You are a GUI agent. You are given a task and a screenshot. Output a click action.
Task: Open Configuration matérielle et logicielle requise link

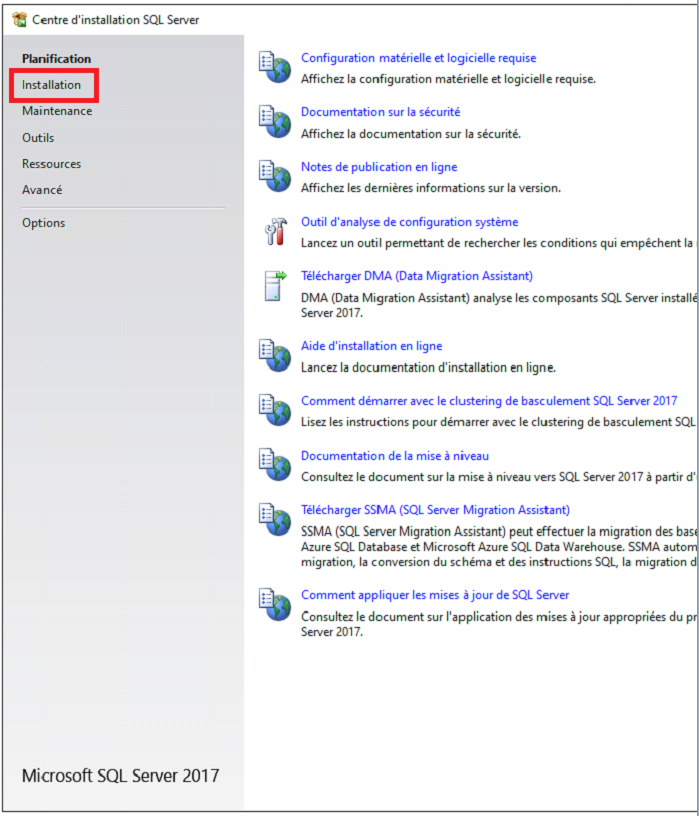coord(418,58)
